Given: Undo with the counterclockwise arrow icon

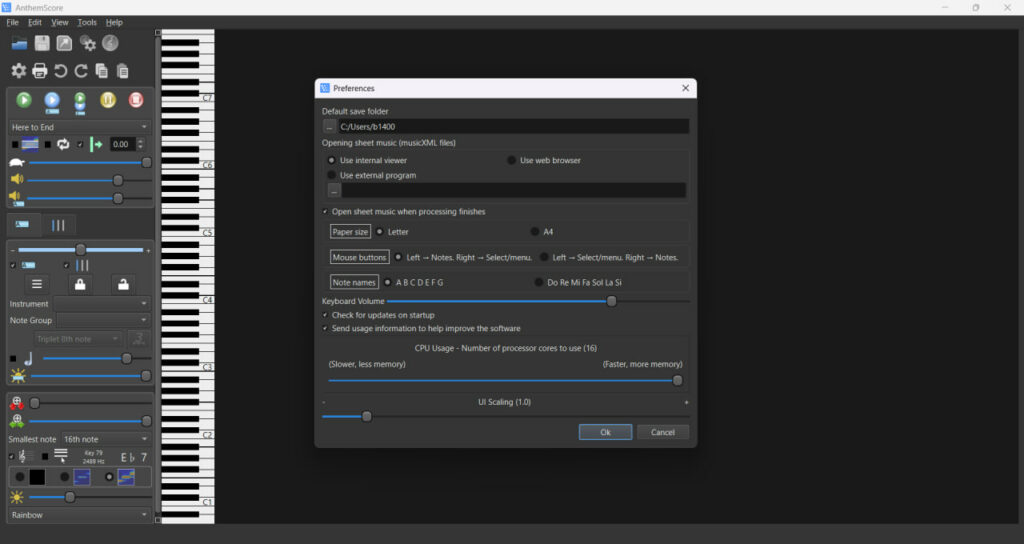Looking at the screenshot, I should pyautogui.click(x=61, y=71).
